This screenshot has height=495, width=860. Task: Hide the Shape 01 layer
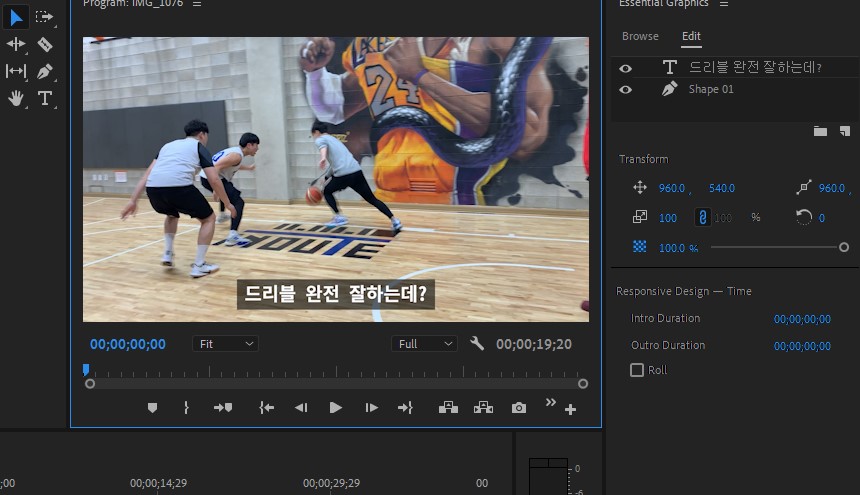tap(625, 89)
